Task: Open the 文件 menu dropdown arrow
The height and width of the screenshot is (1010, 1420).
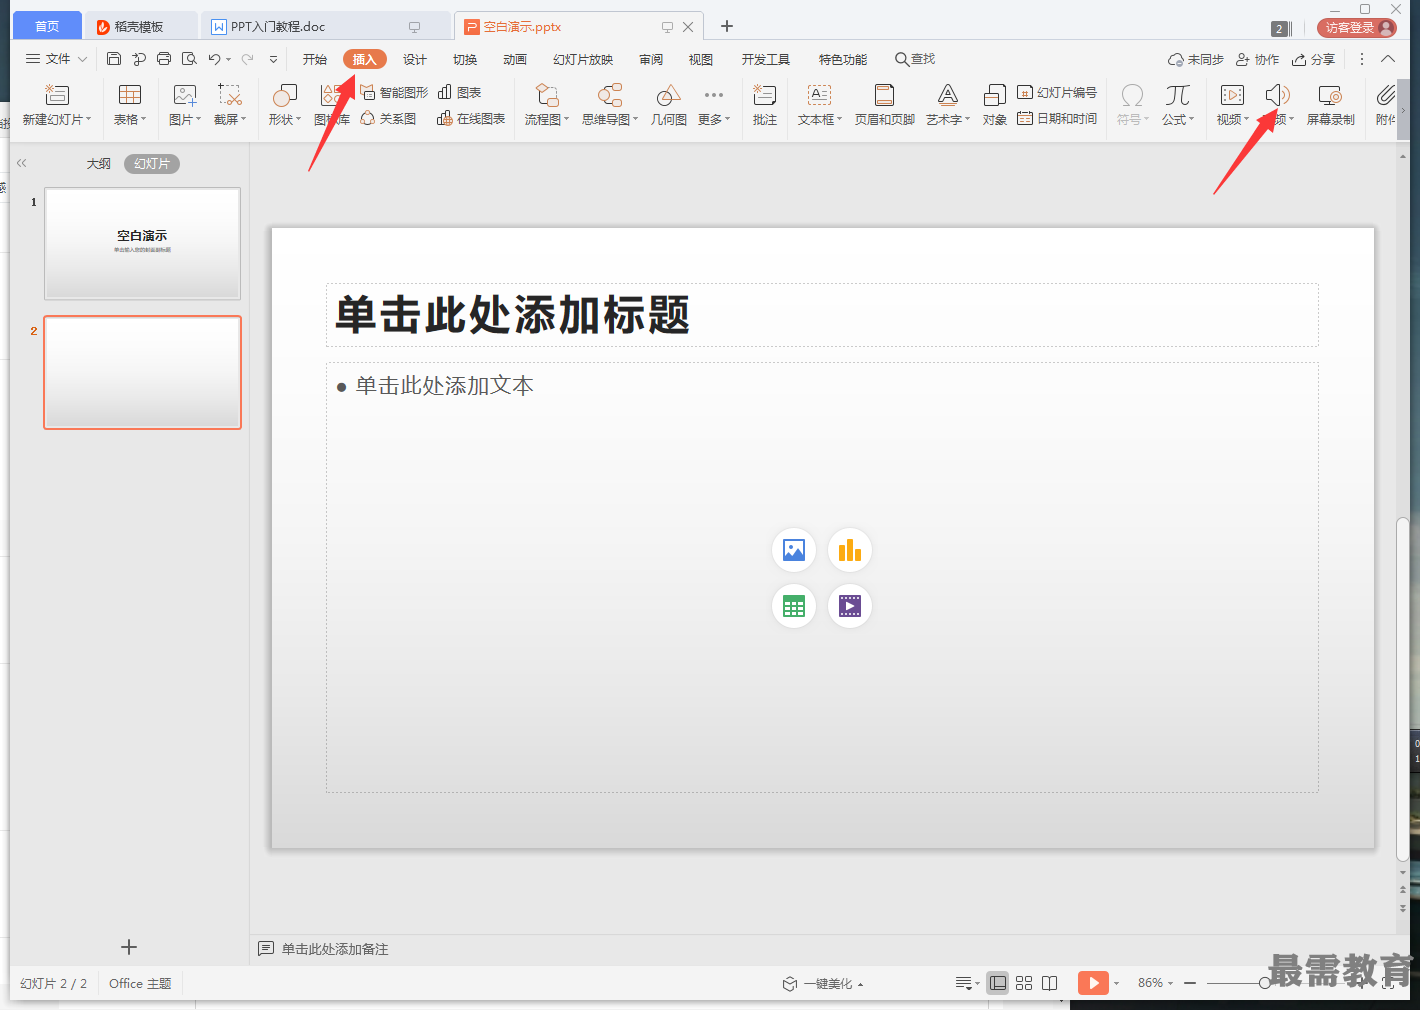Action: click(x=82, y=59)
